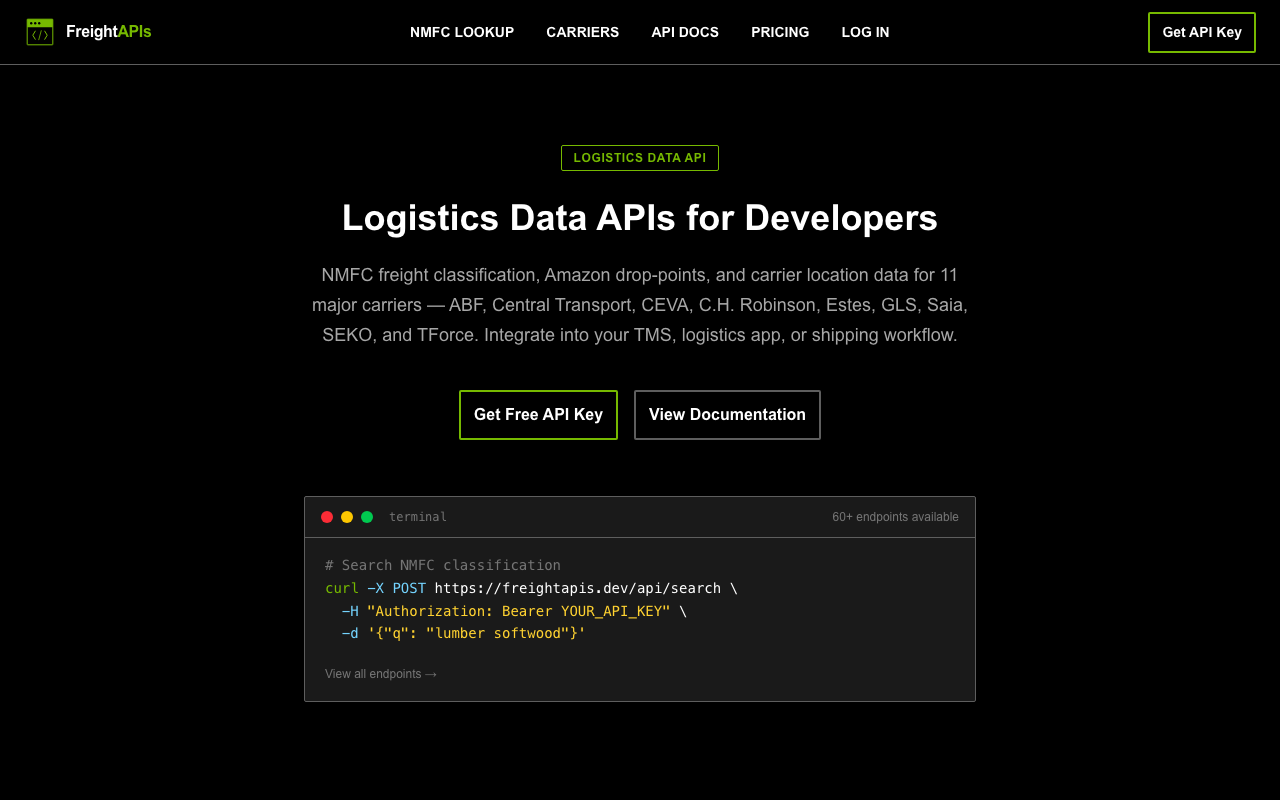The image size is (1280, 800).
Task: Click the carrier description paragraph
Action: point(640,305)
